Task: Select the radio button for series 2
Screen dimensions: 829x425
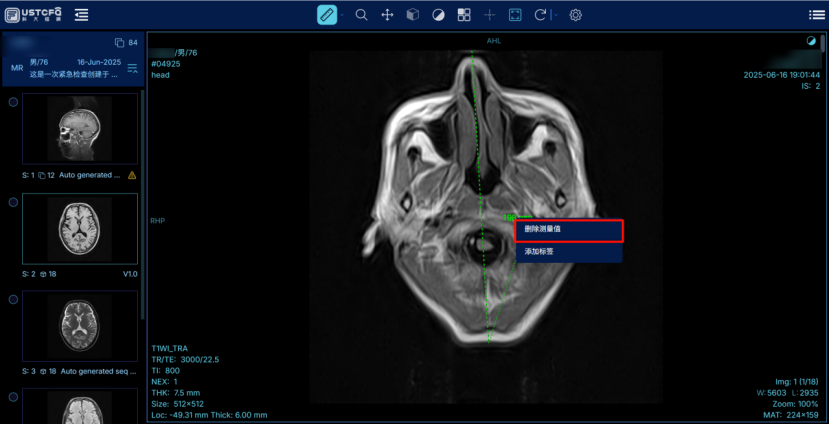Action: point(13,202)
